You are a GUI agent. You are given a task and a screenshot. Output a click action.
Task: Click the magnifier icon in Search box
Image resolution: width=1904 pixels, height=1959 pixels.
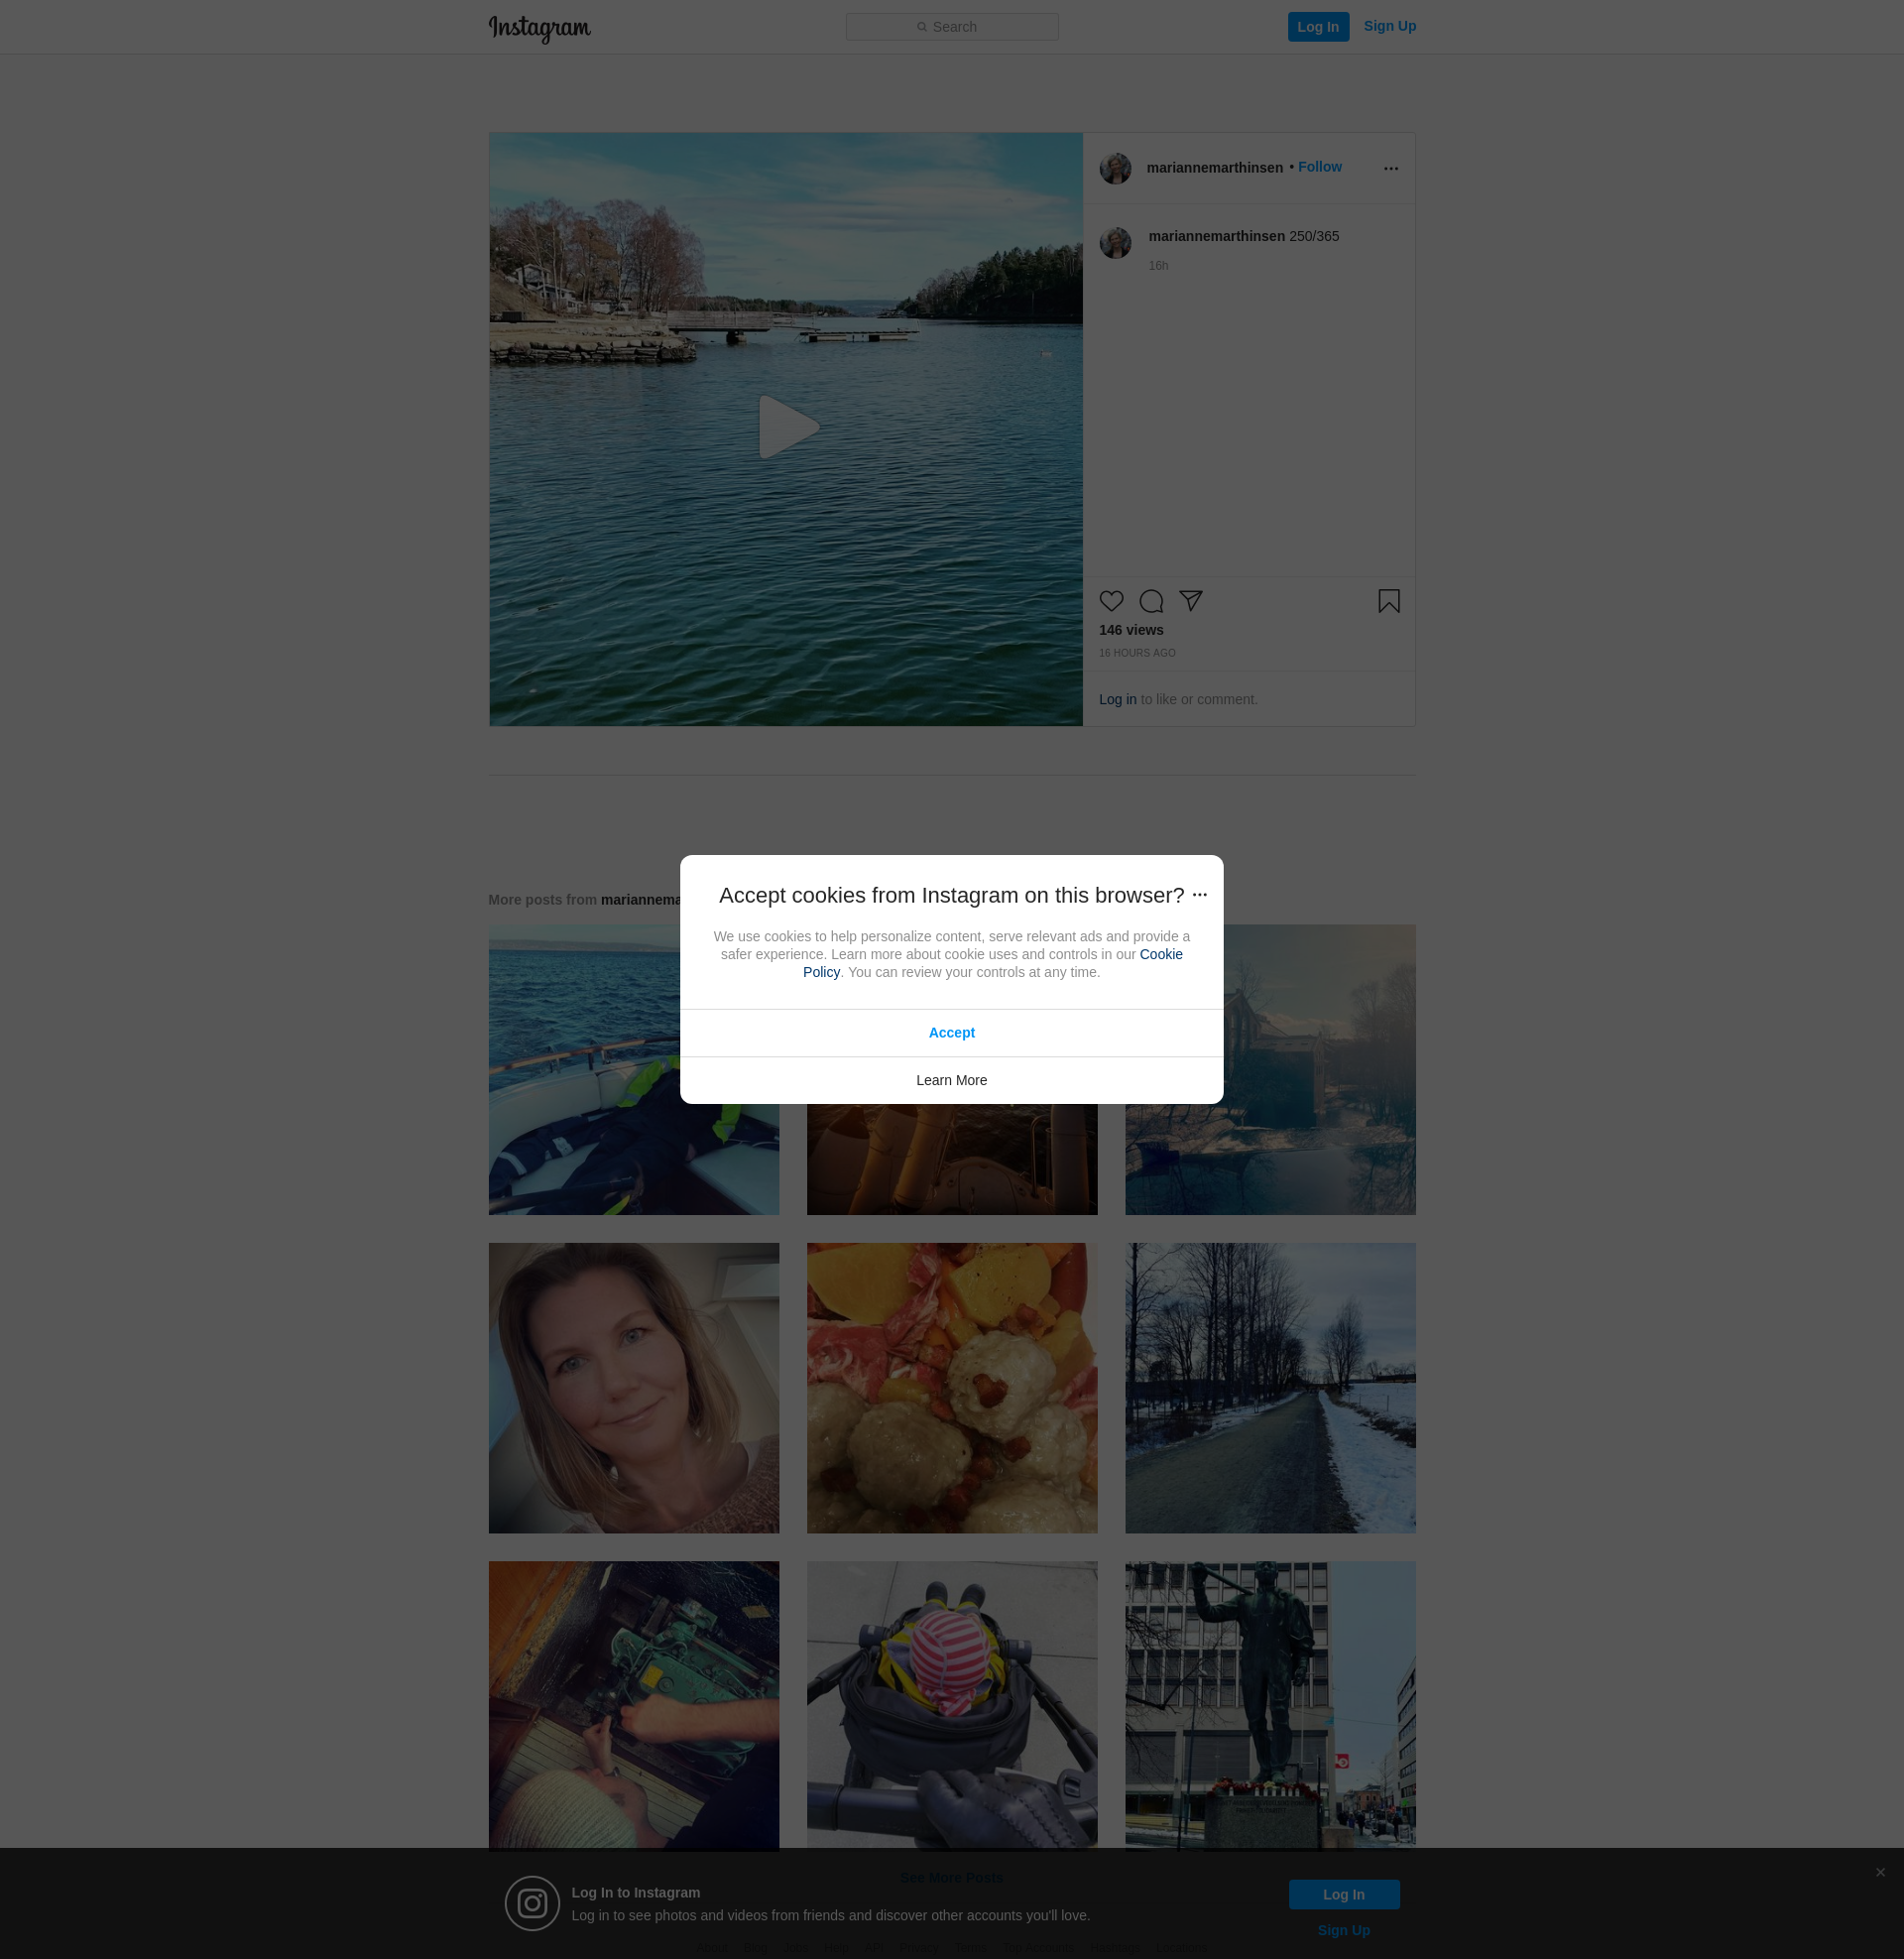tap(922, 27)
